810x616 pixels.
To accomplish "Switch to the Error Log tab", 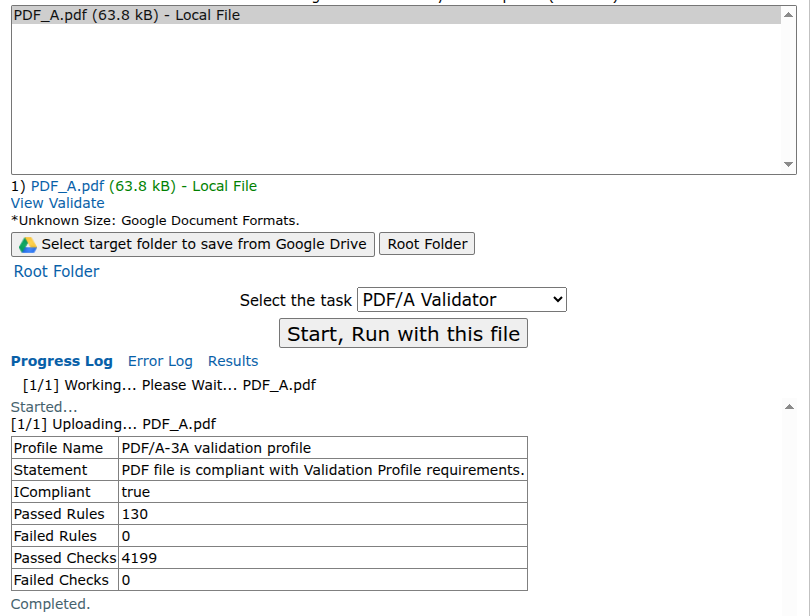I will pyautogui.click(x=160, y=361).
